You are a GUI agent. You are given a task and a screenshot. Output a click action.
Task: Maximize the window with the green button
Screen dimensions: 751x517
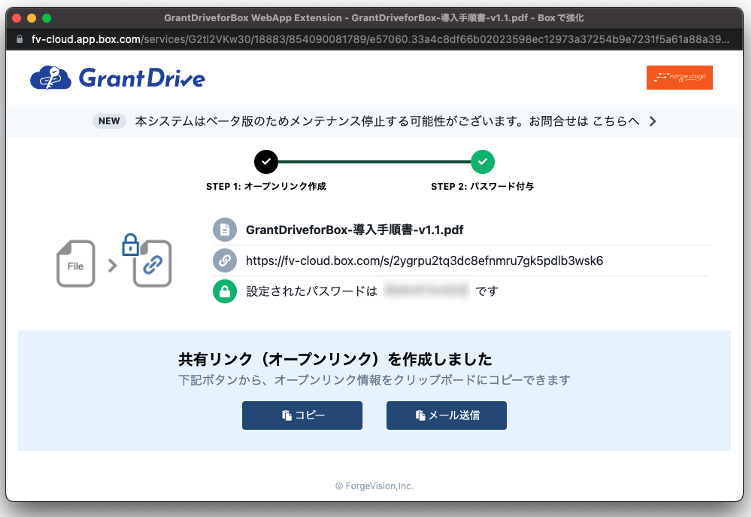pos(46,18)
